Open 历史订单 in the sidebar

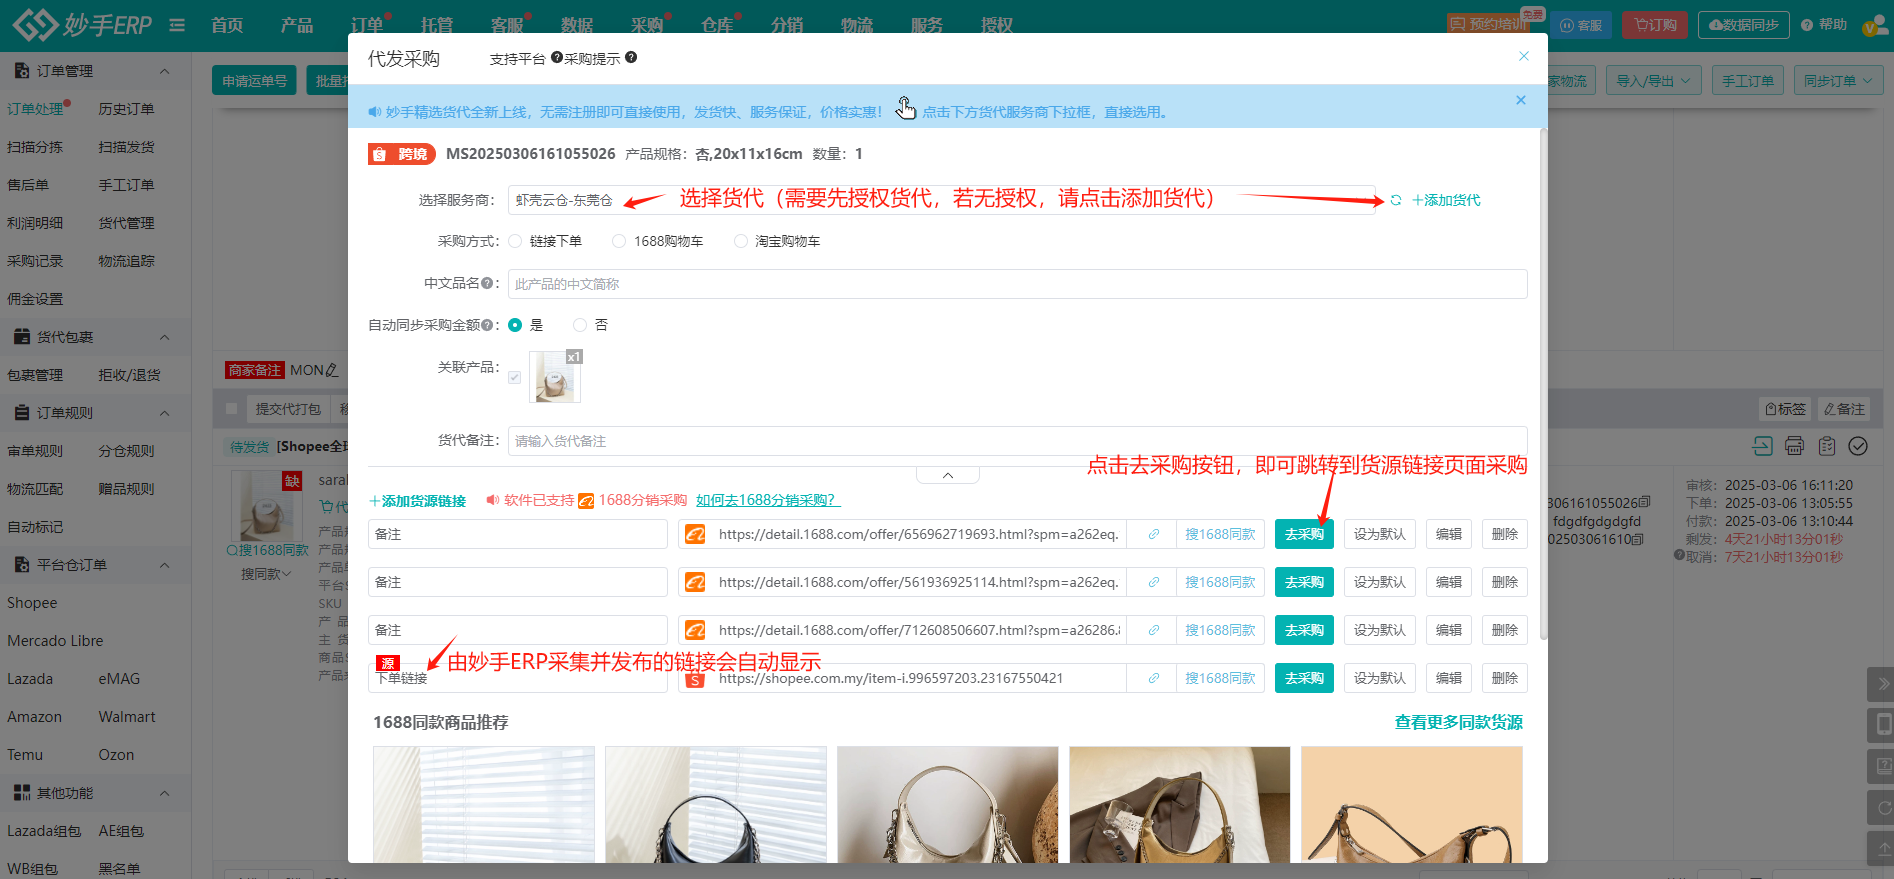(x=126, y=109)
